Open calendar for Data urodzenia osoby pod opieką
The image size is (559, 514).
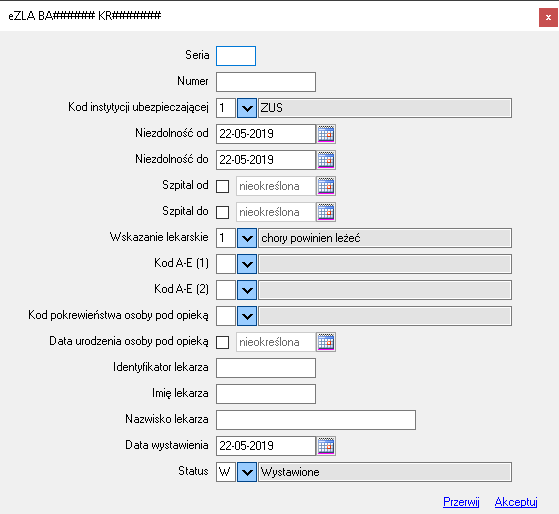(x=326, y=342)
